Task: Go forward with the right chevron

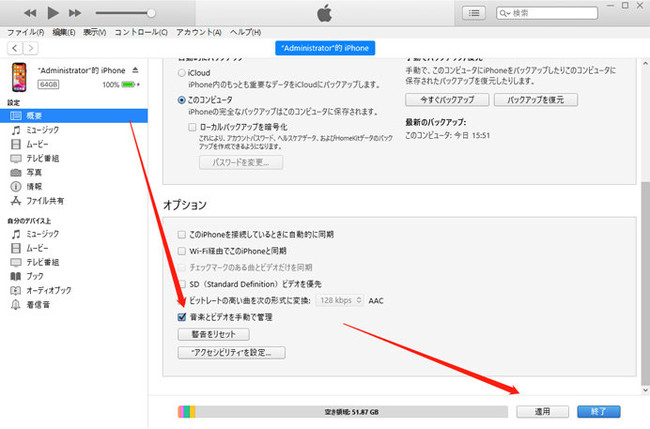Action: (x=30, y=48)
